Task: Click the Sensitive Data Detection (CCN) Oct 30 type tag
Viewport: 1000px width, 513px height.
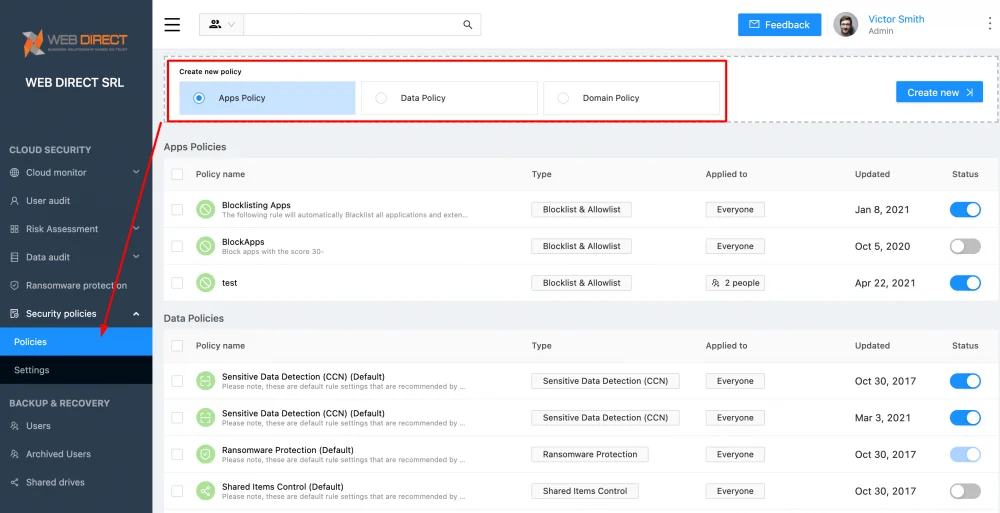Action: tap(605, 381)
